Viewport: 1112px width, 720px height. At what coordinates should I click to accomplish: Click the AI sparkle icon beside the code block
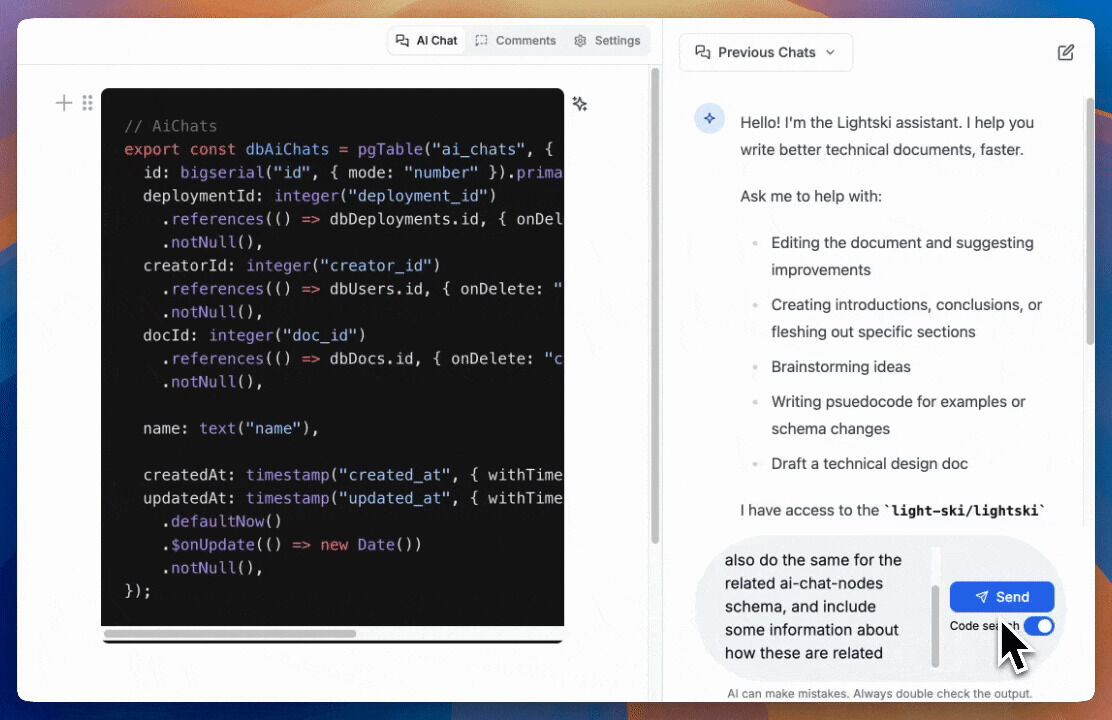580,104
